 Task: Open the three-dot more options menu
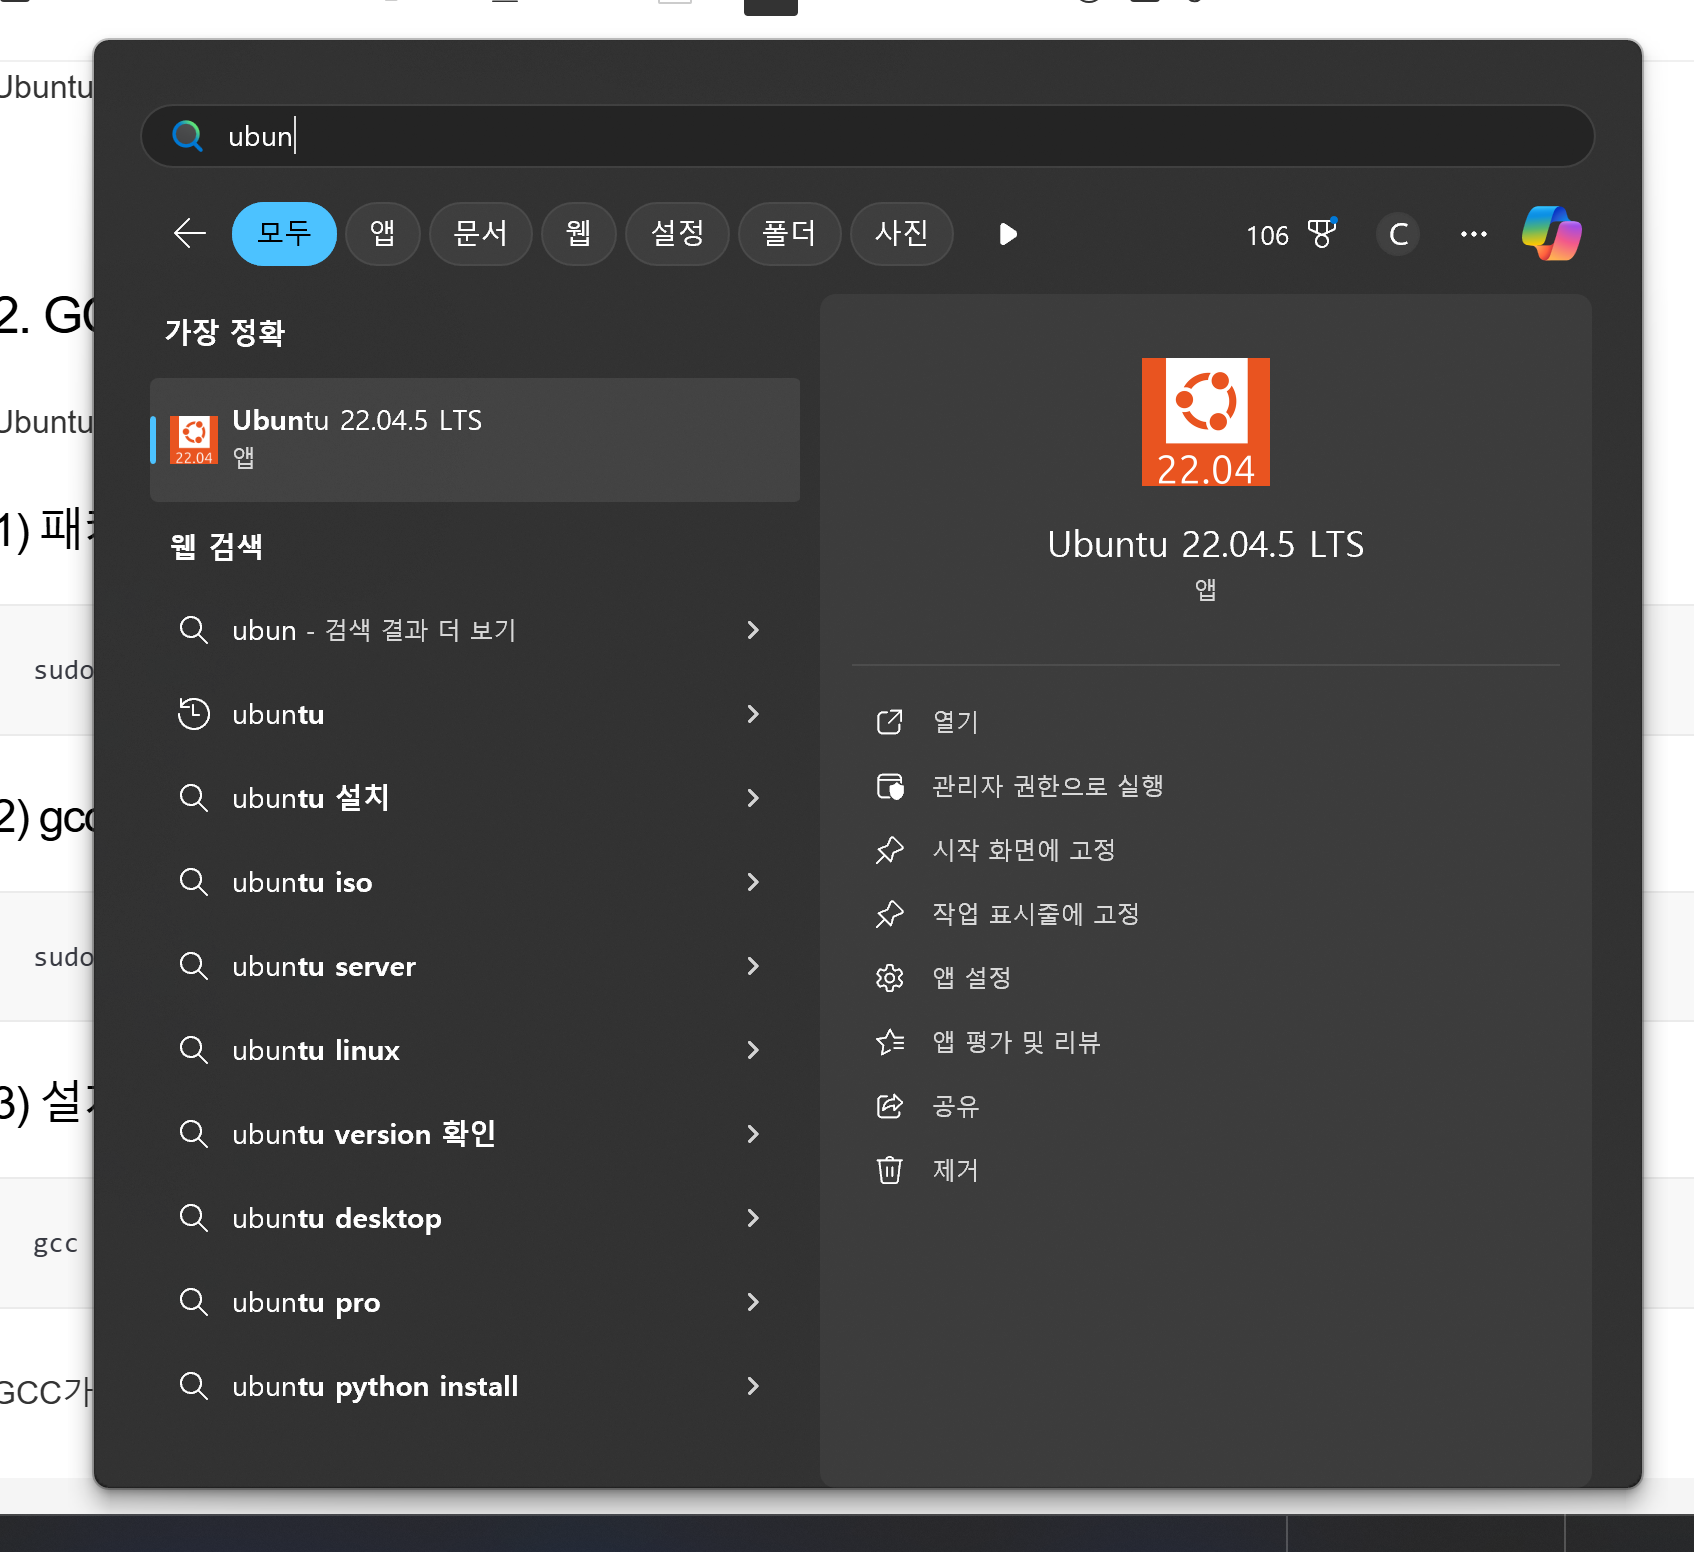[x=1473, y=234]
